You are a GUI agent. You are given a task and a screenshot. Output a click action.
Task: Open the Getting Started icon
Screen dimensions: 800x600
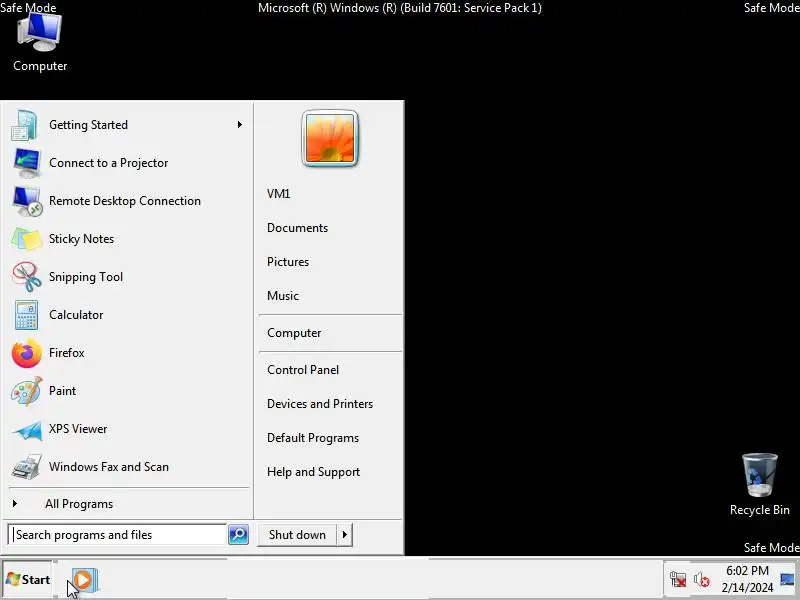click(x=25, y=125)
